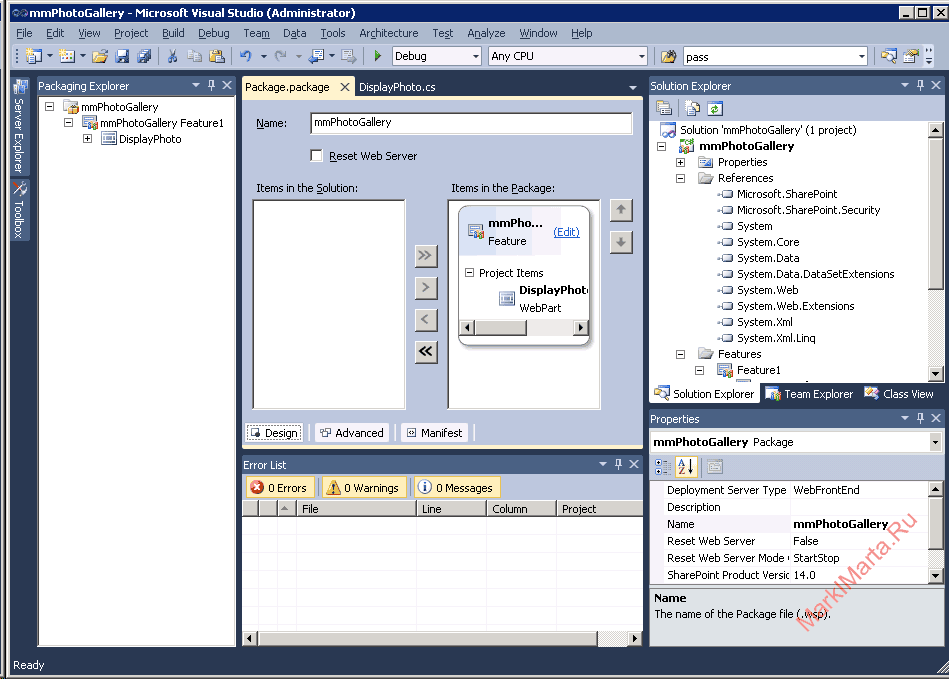Image resolution: width=949 pixels, height=679 pixels.
Task: Click the Paste clipboard icon
Action: click(217, 56)
